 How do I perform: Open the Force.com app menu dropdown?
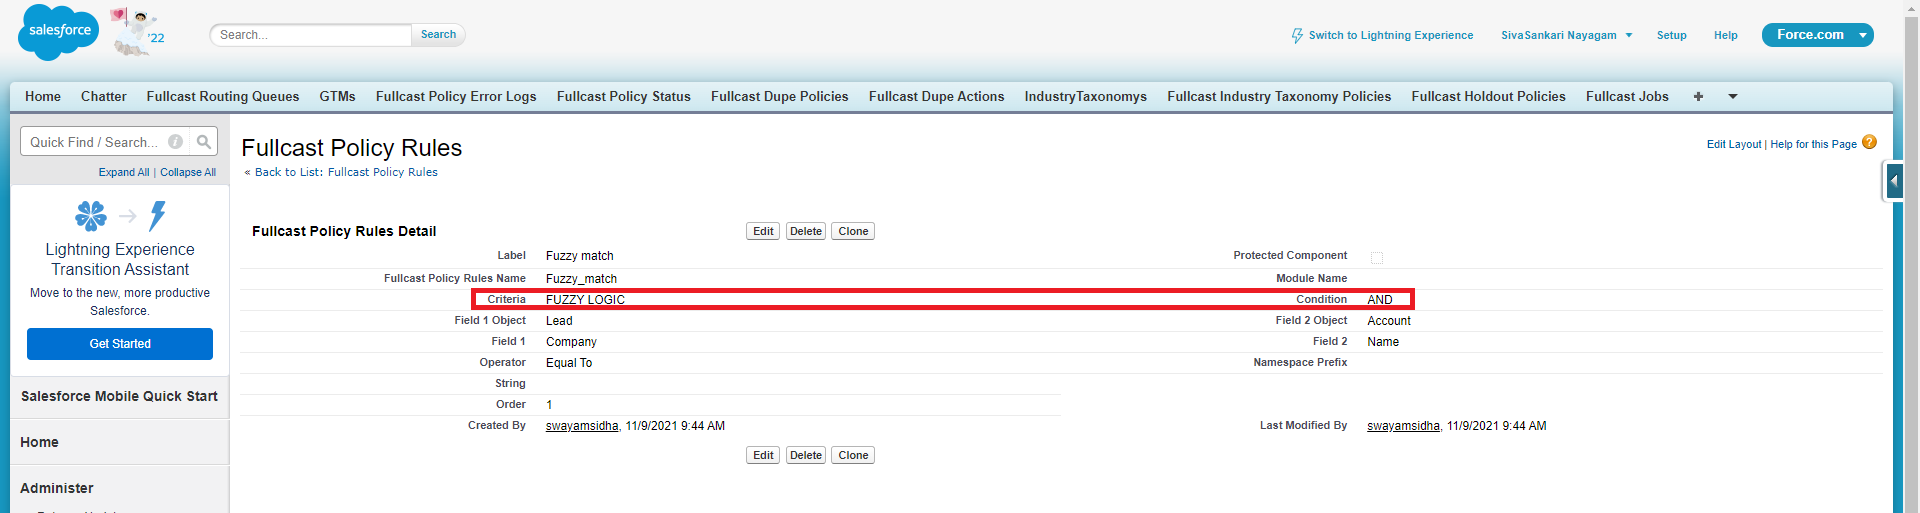[x=1863, y=35]
